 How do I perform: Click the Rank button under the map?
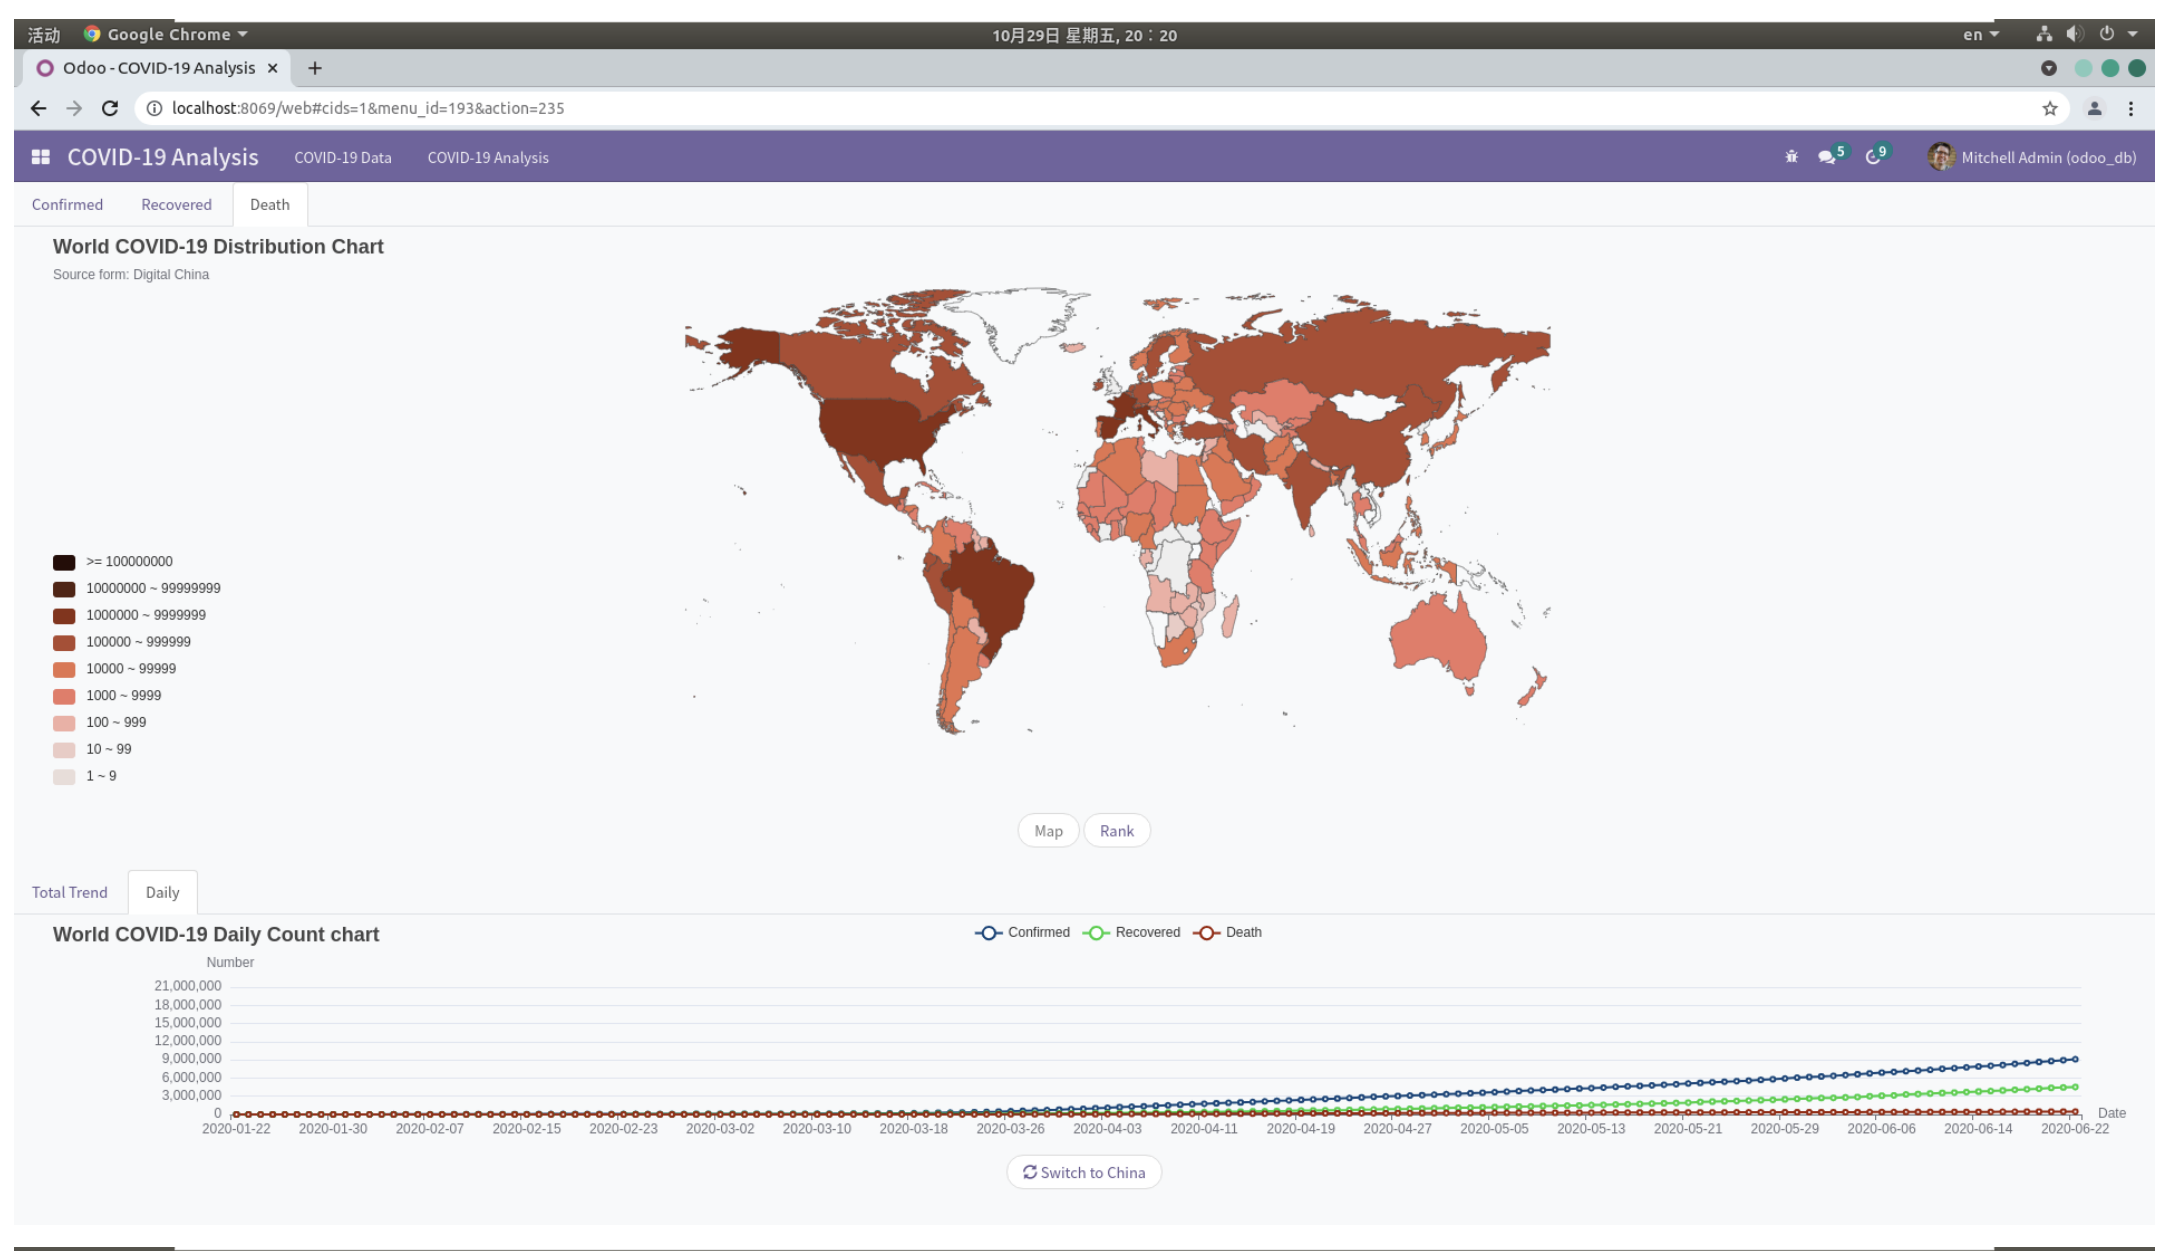1116,830
